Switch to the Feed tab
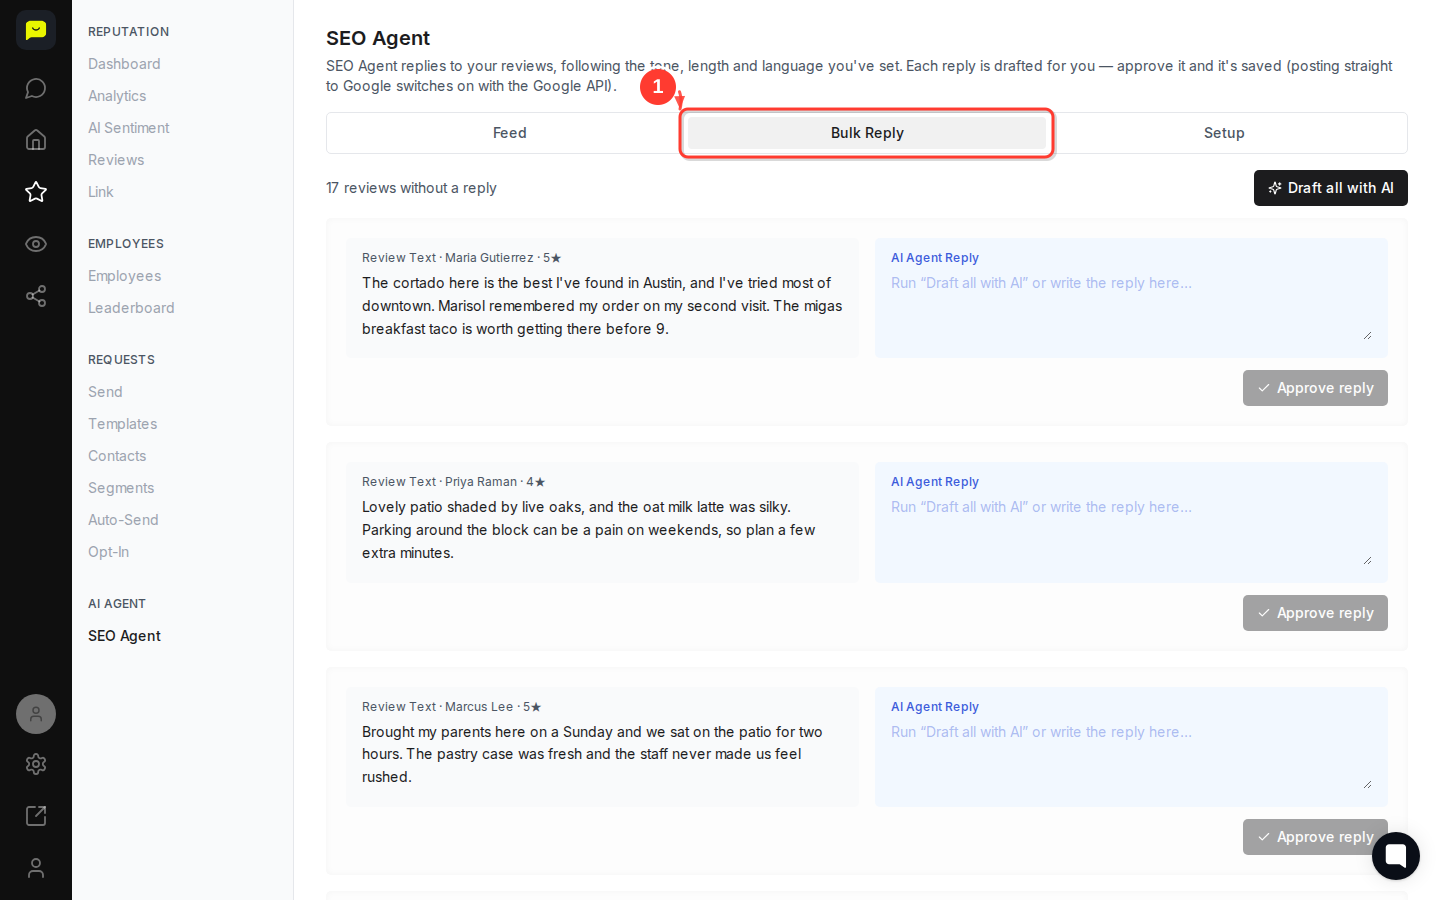The height and width of the screenshot is (900, 1440). (x=509, y=133)
